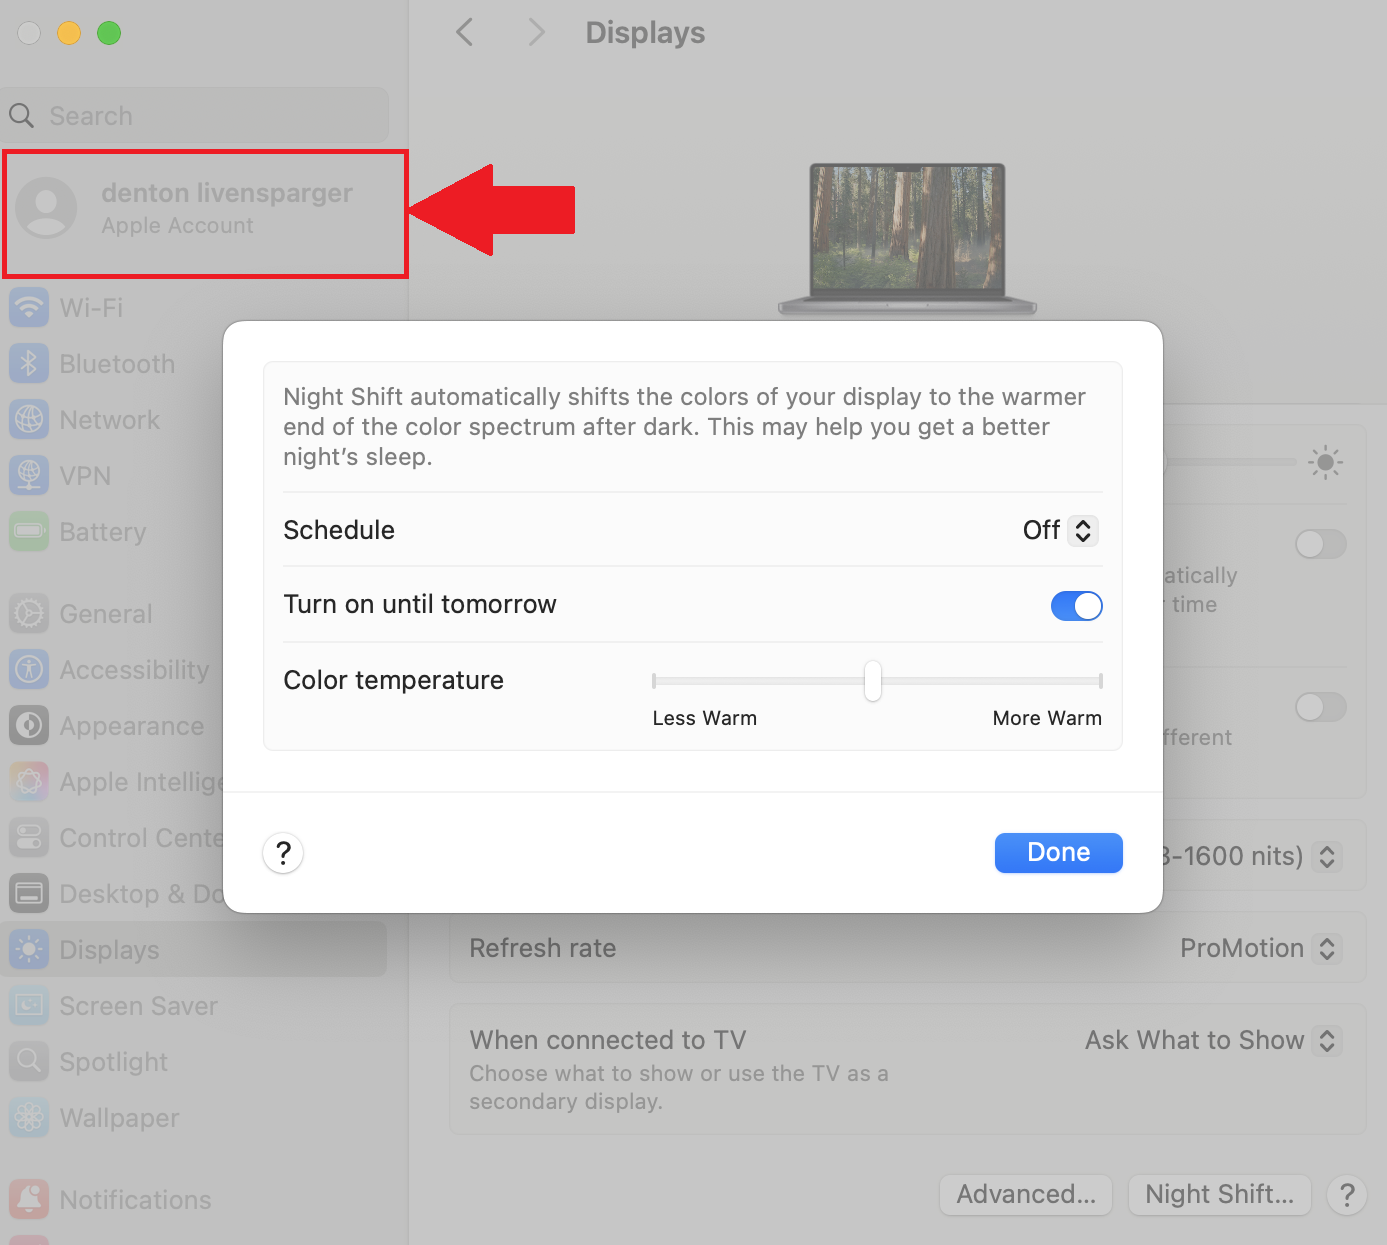Click the Advanced... button

[x=1026, y=1195]
